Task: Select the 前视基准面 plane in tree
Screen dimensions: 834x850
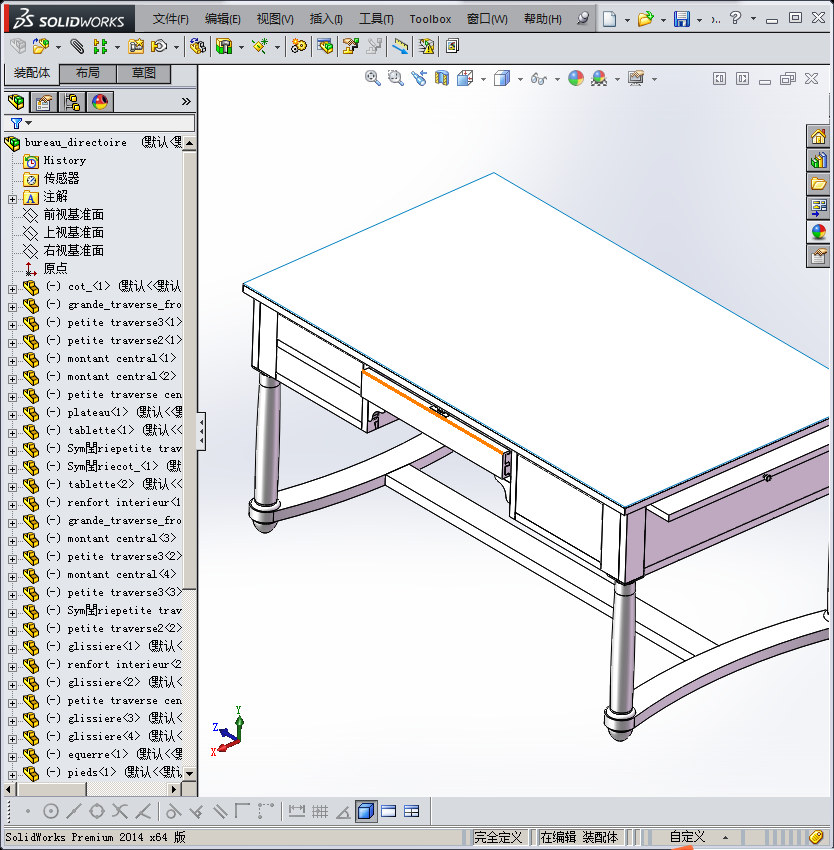Action: pos(73,215)
